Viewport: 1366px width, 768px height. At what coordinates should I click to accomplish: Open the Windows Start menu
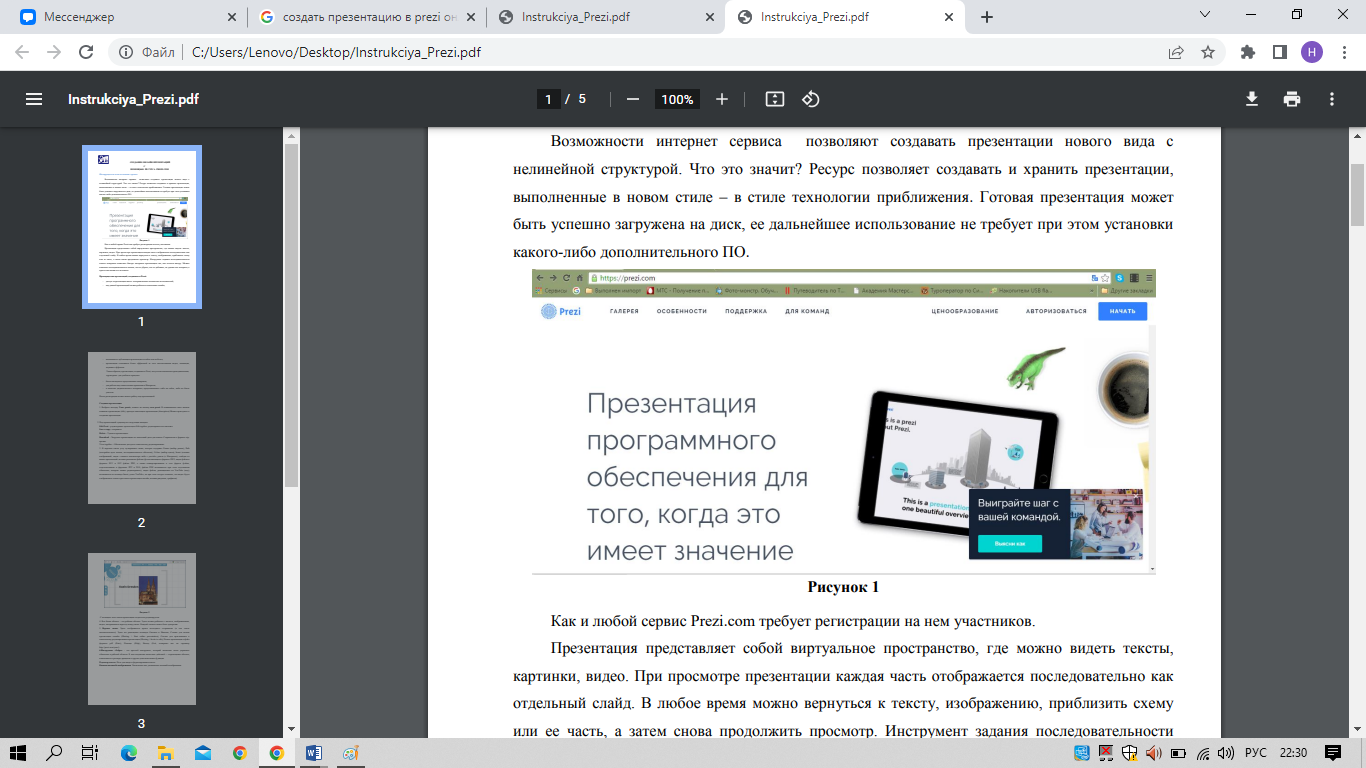pyautogui.click(x=17, y=753)
